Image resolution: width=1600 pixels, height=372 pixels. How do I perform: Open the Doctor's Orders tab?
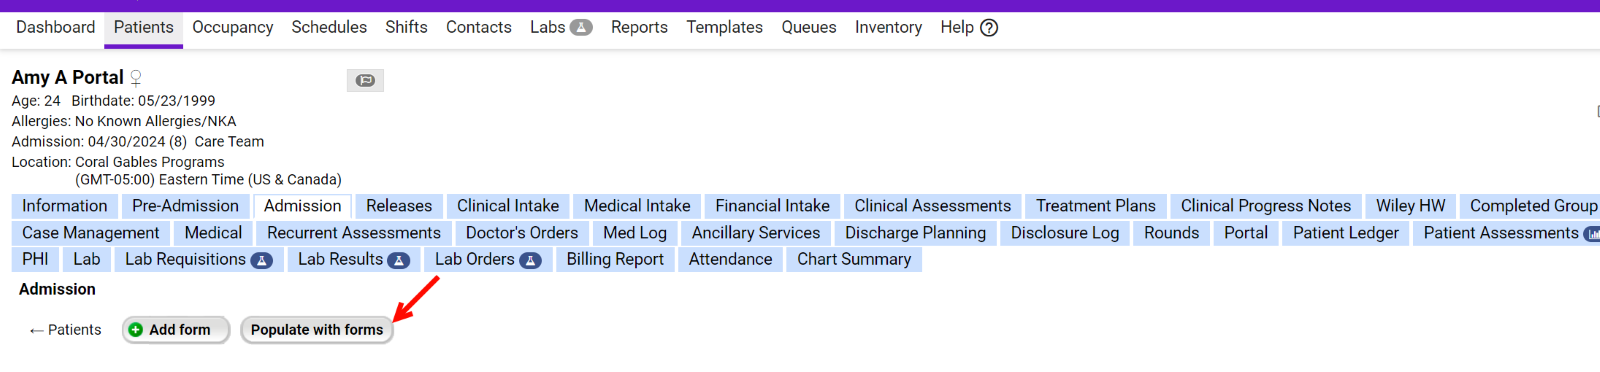[x=522, y=233]
